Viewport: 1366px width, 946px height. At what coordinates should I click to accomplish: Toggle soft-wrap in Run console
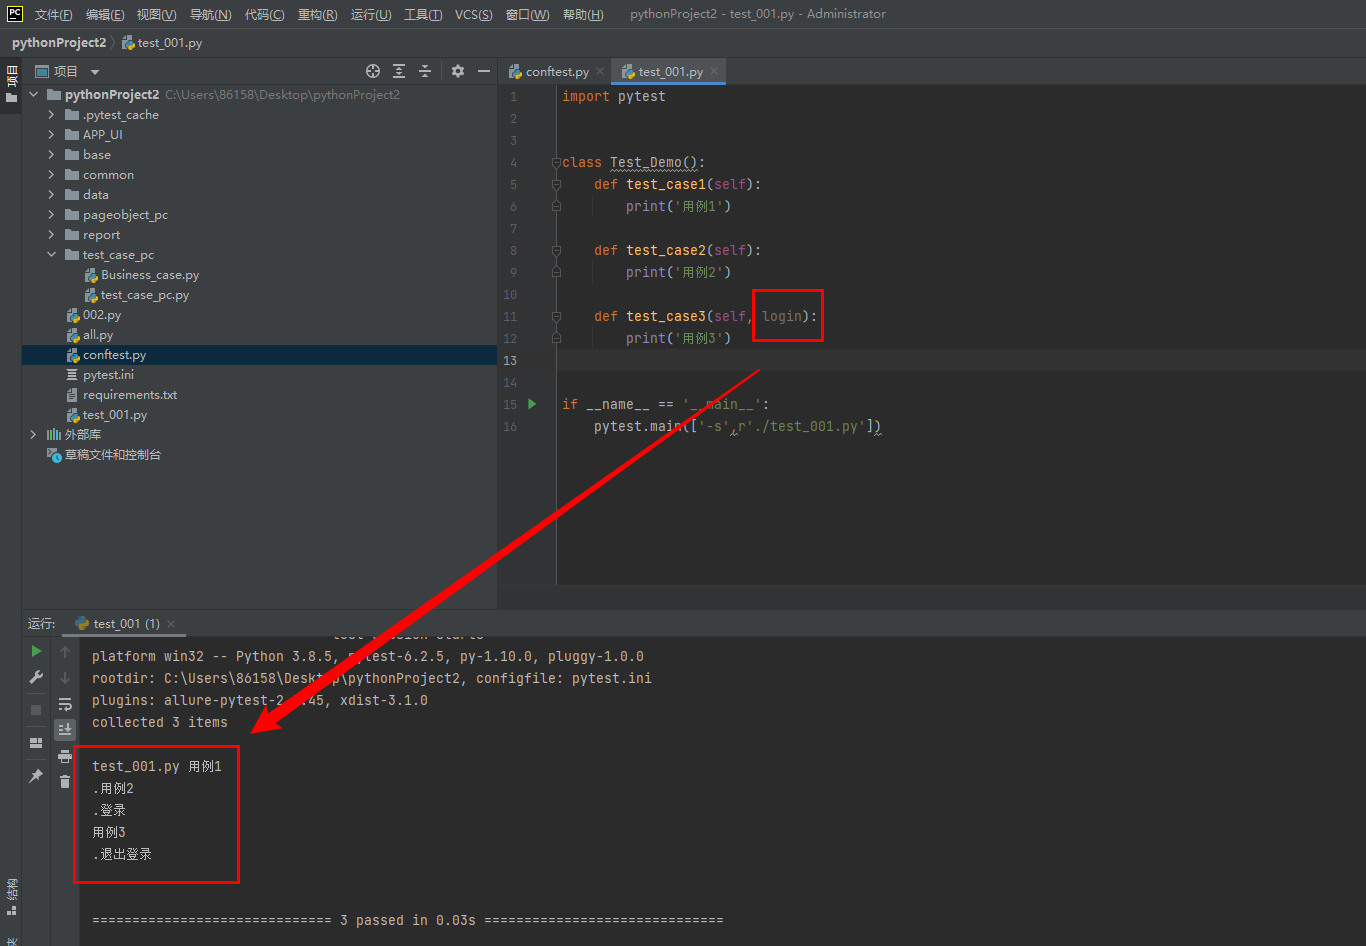tap(65, 704)
